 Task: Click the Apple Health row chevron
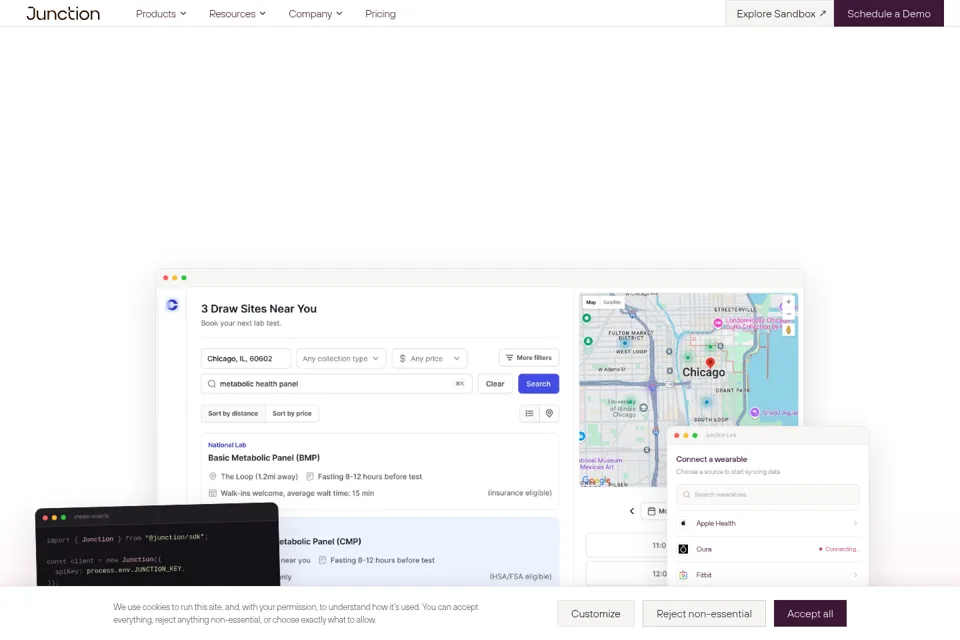tap(855, 523)
